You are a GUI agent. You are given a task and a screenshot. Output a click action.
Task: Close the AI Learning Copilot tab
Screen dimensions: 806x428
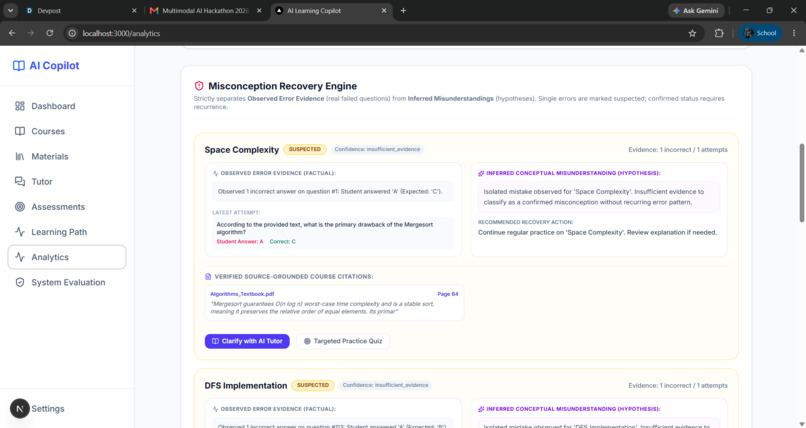coord(383,10)
